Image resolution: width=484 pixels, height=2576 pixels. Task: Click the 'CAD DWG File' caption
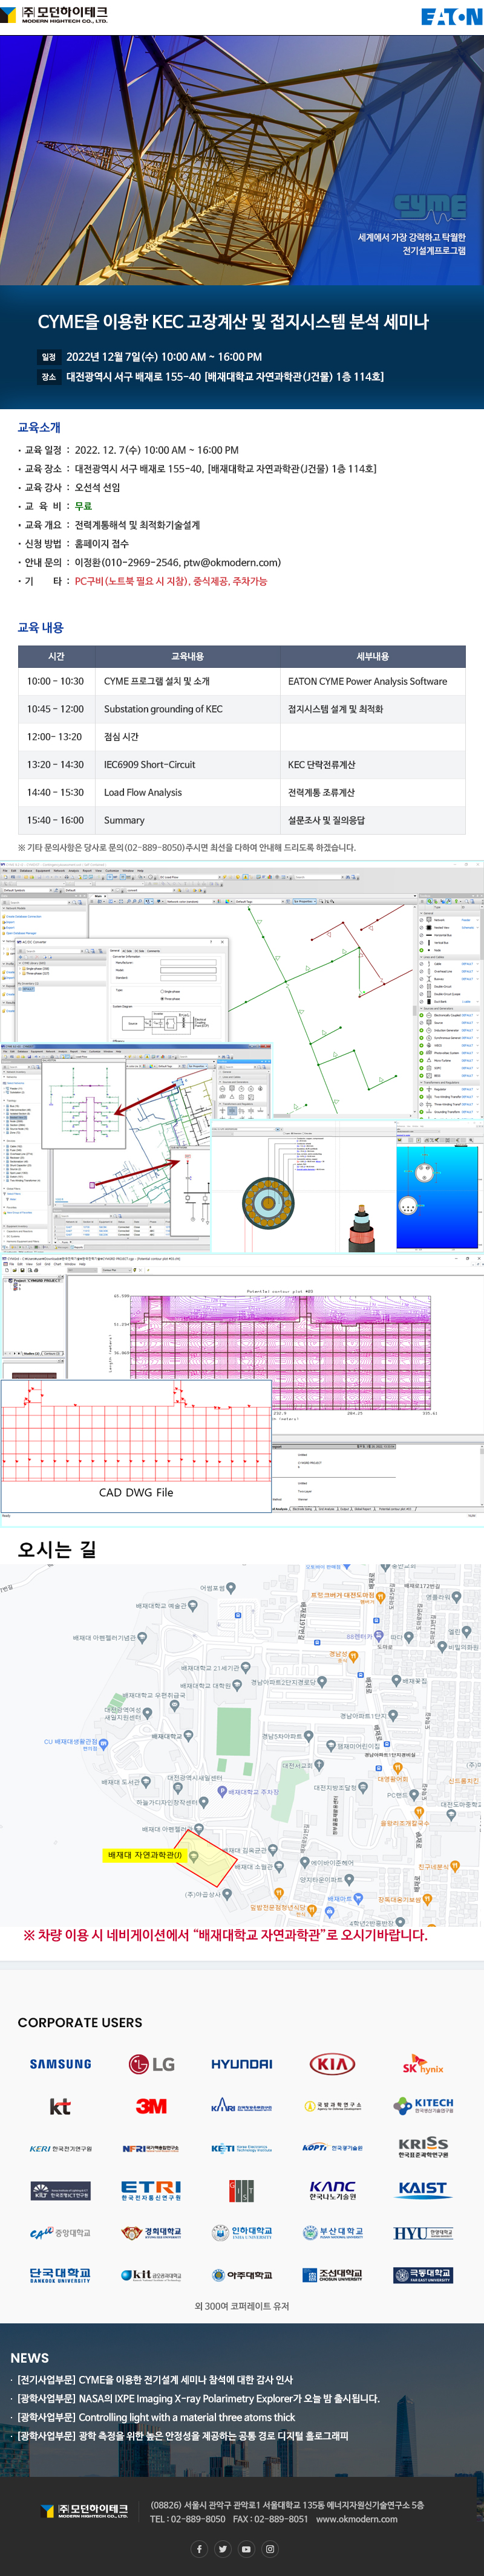tap(136, 1492)
